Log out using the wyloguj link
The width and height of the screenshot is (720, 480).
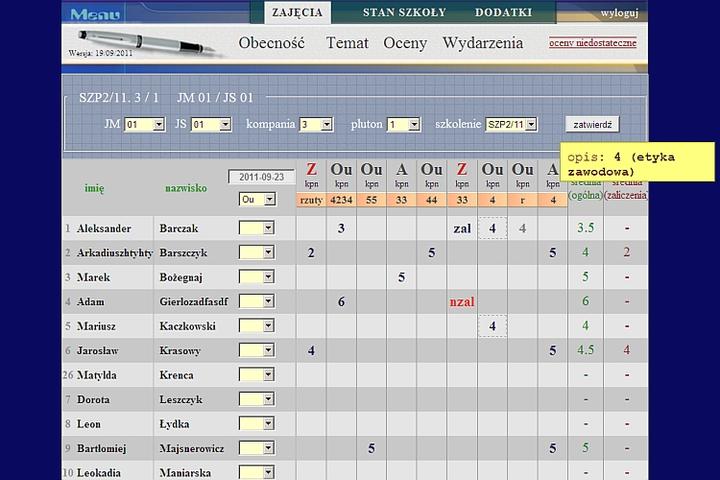[x=619, y=13]
